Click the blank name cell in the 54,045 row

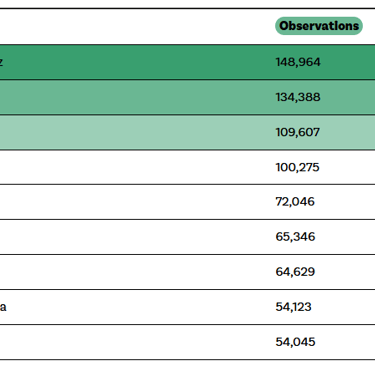pos(133,342)
